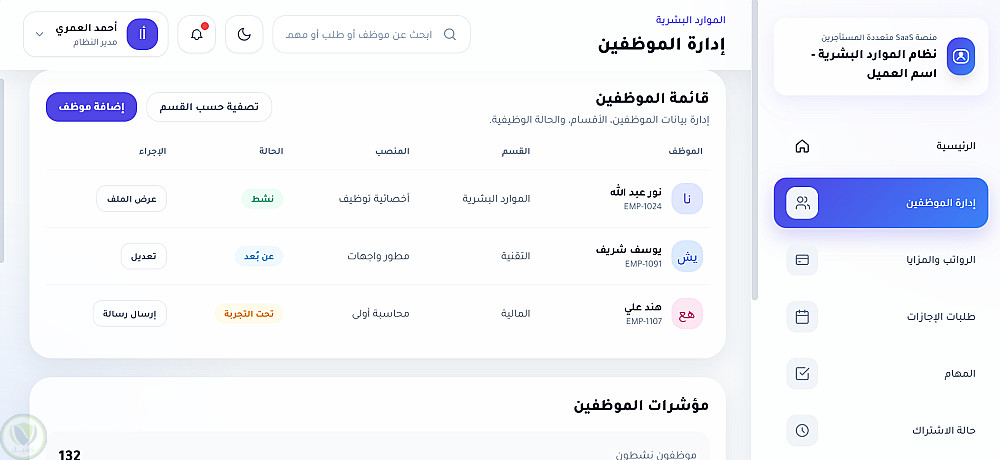Click the employees icon in the sidebar
Viewport: 1000px width, 460px height.
point(802,203)
